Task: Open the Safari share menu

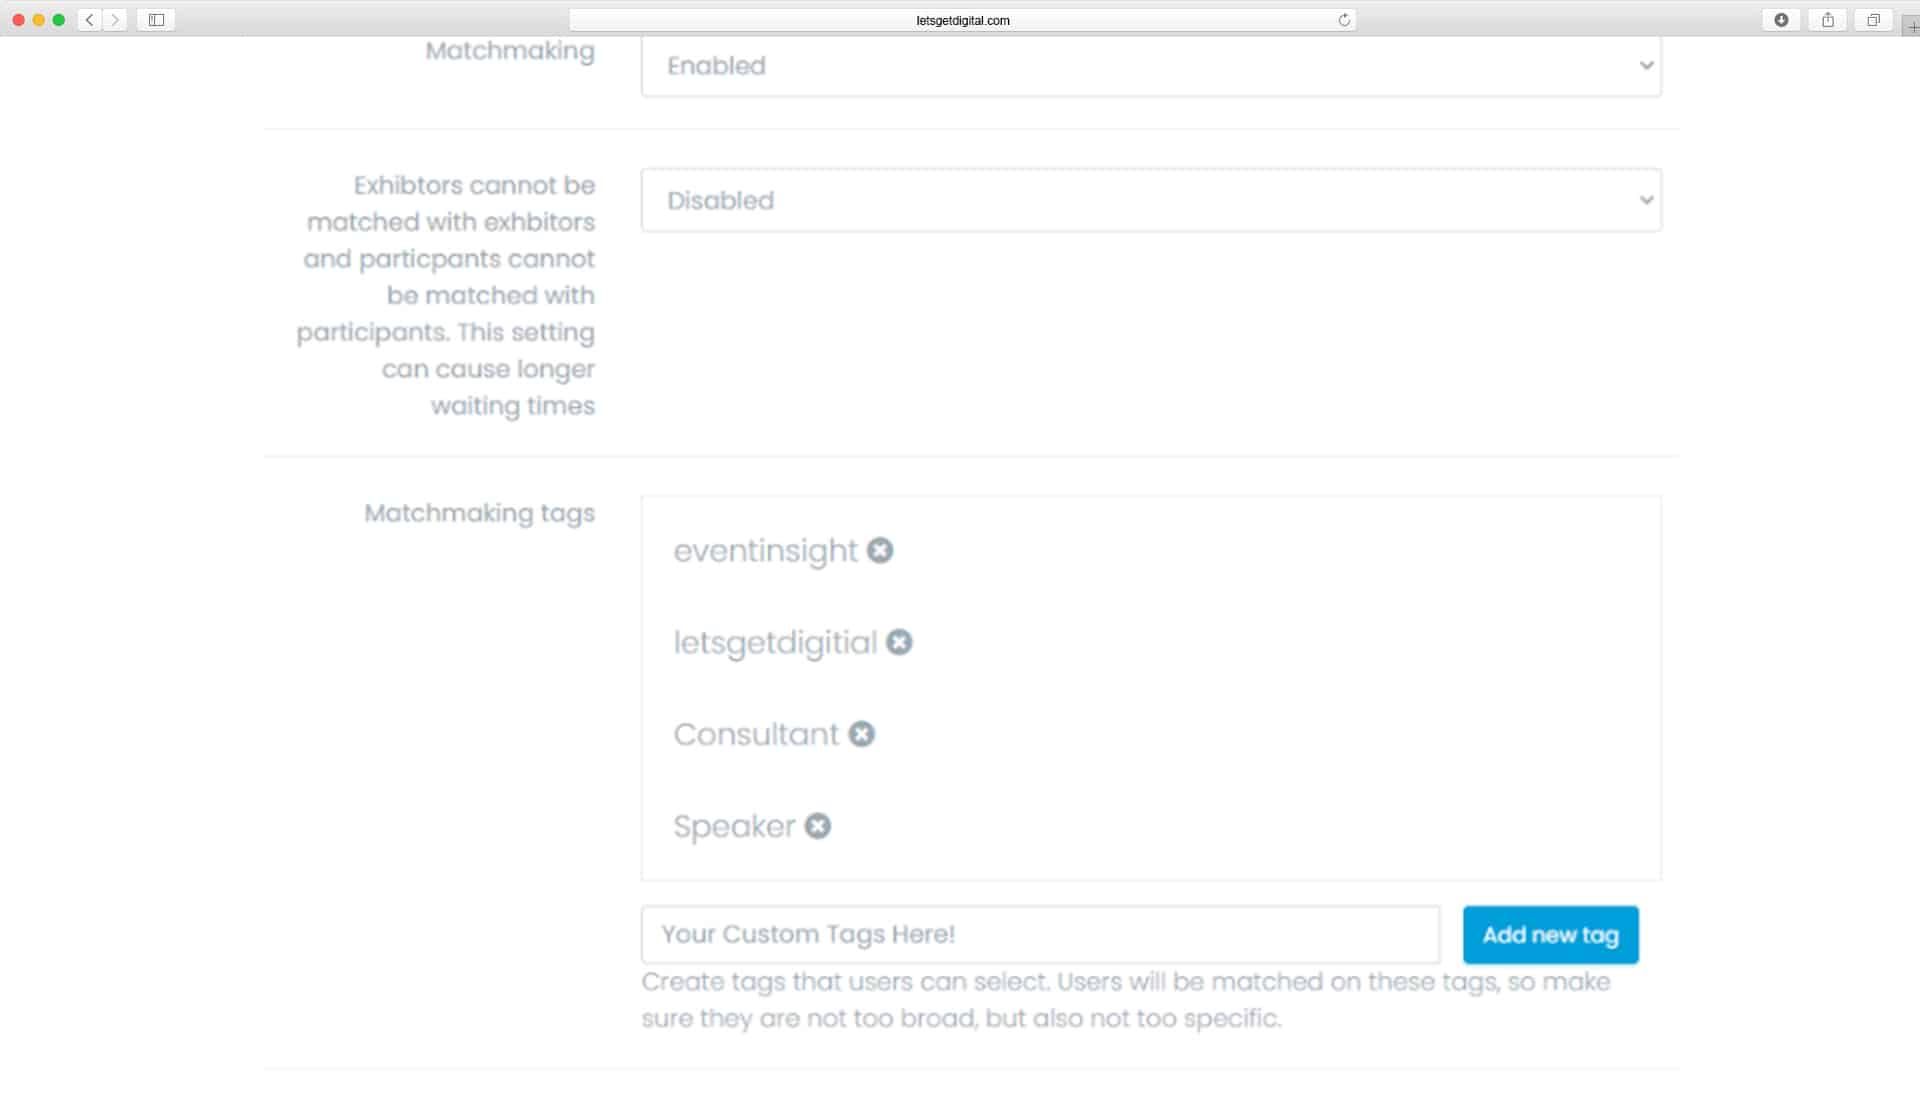Action: pyautogui.click(x=1827, y=20)
